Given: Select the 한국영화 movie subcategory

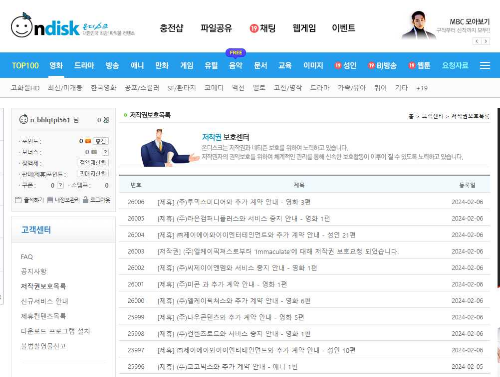Looking at the screenshot, I should (103, 88).
